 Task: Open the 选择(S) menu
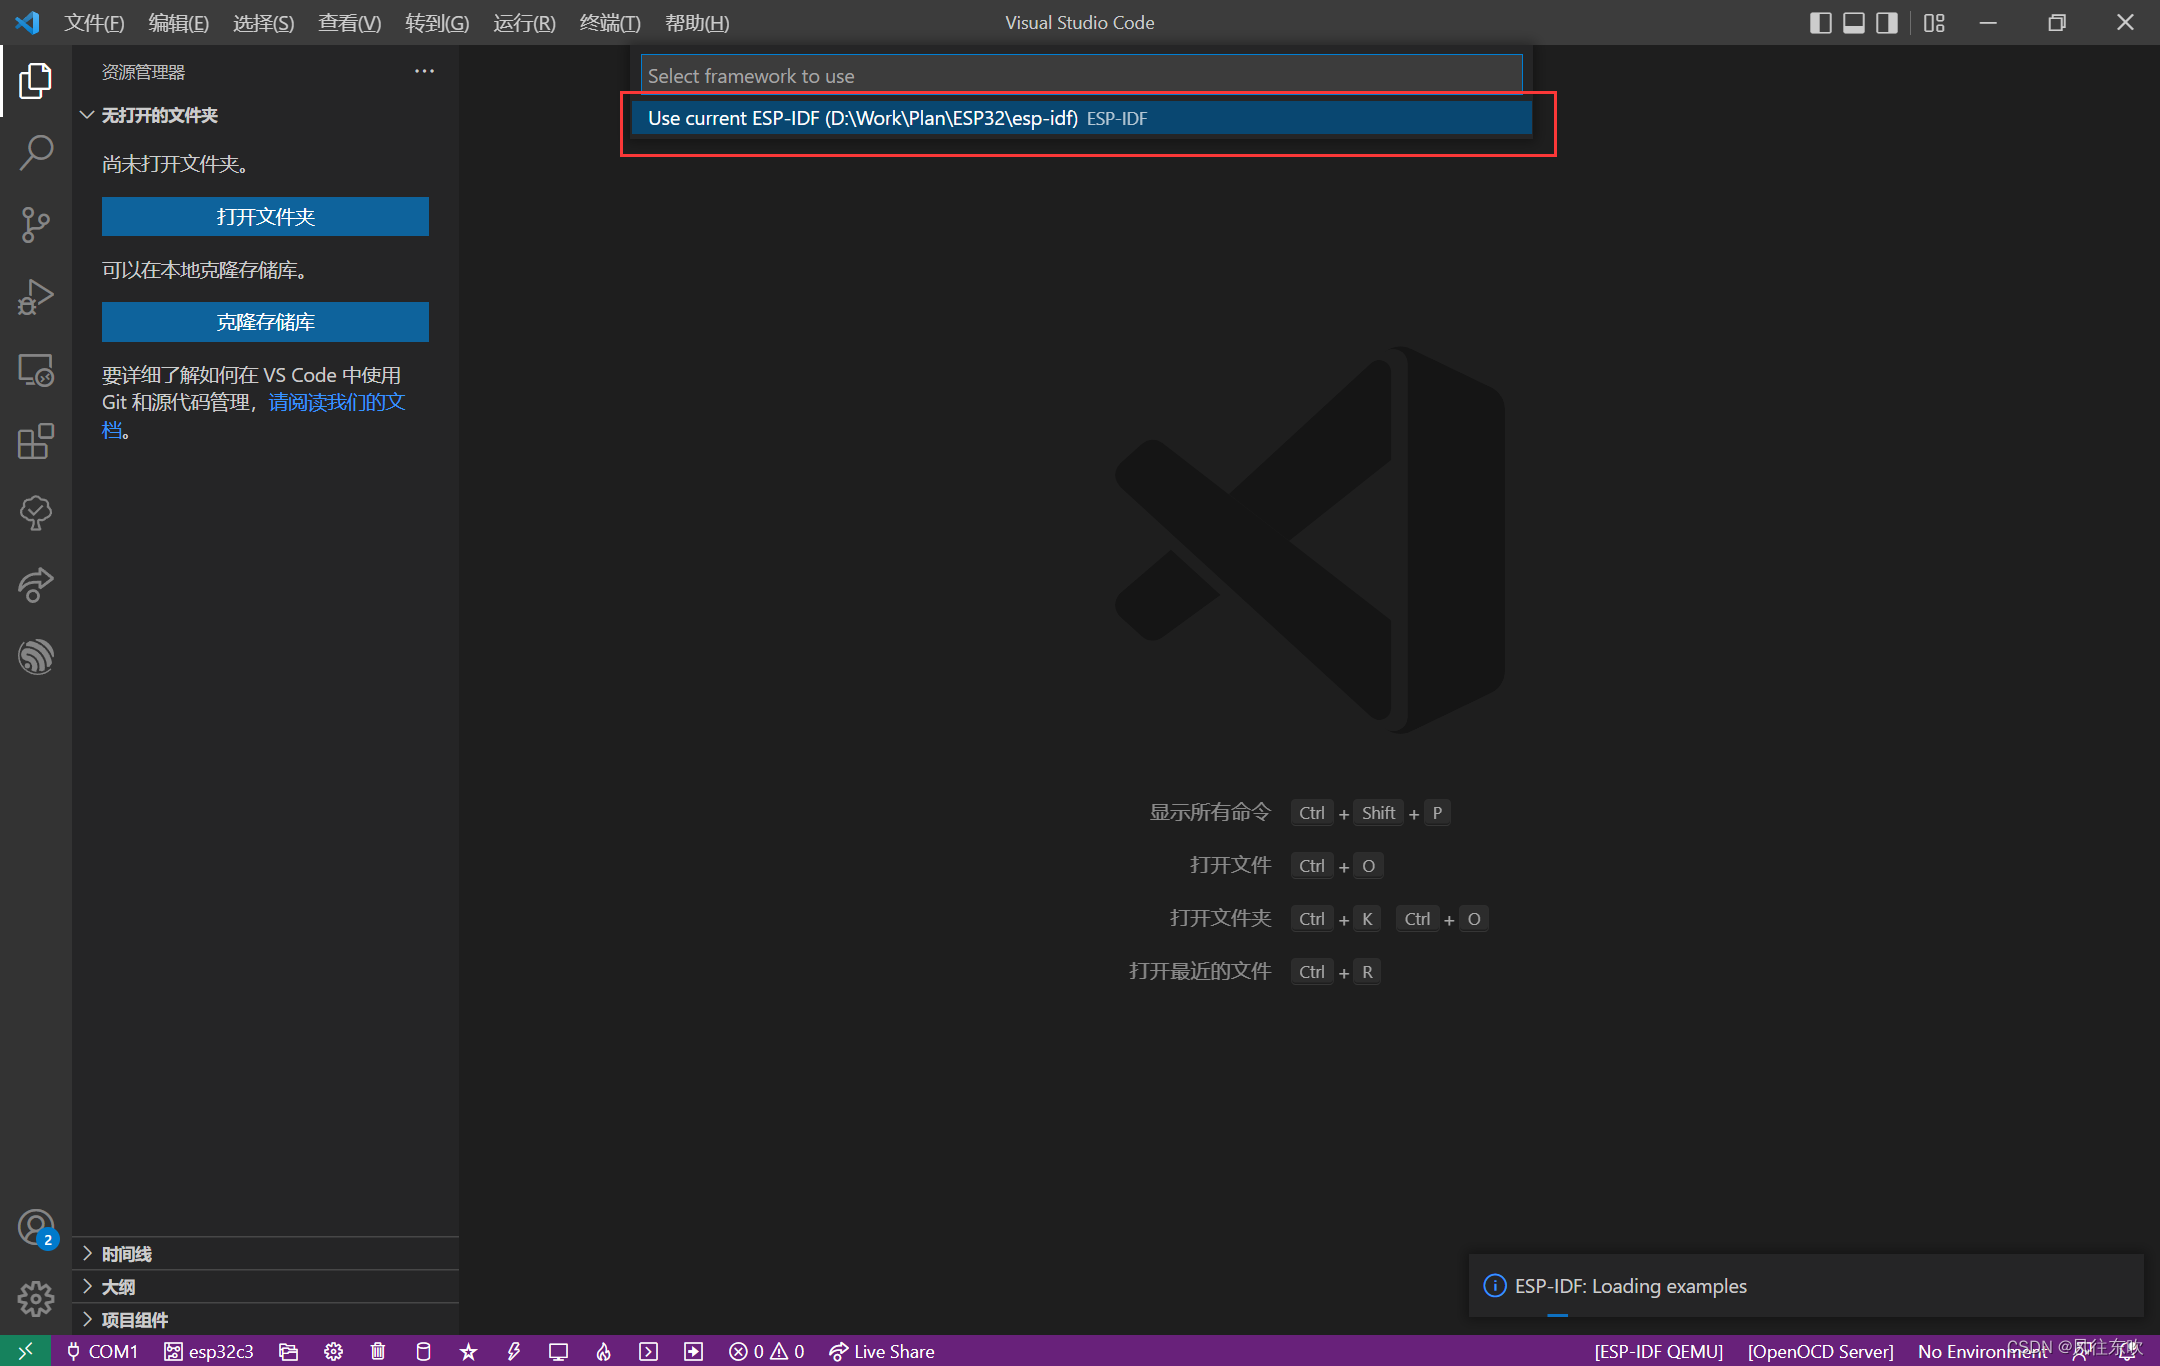(264, 22)
